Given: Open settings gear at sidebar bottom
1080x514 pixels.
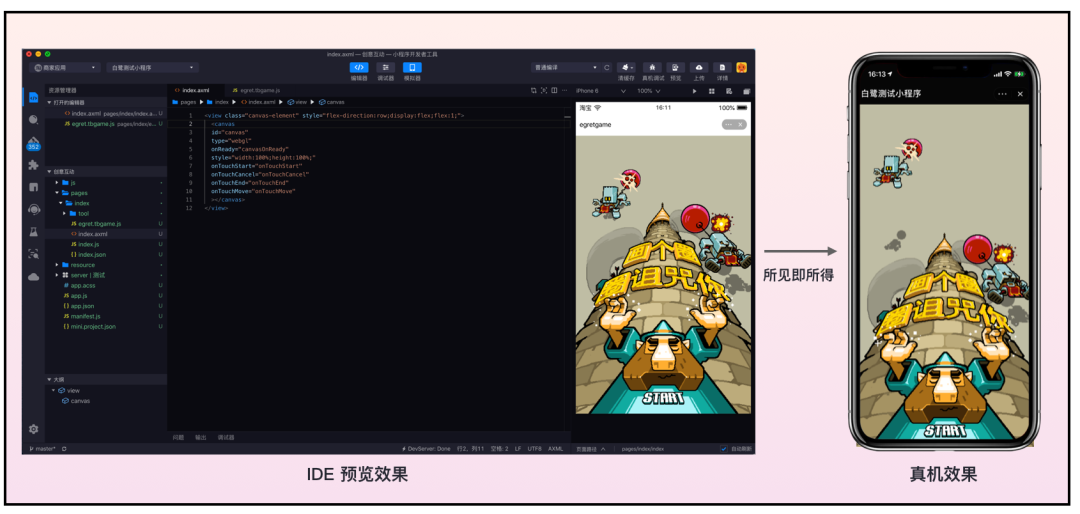Looking at the screenshot, I should pyautogui.click(x=33, y=429).
